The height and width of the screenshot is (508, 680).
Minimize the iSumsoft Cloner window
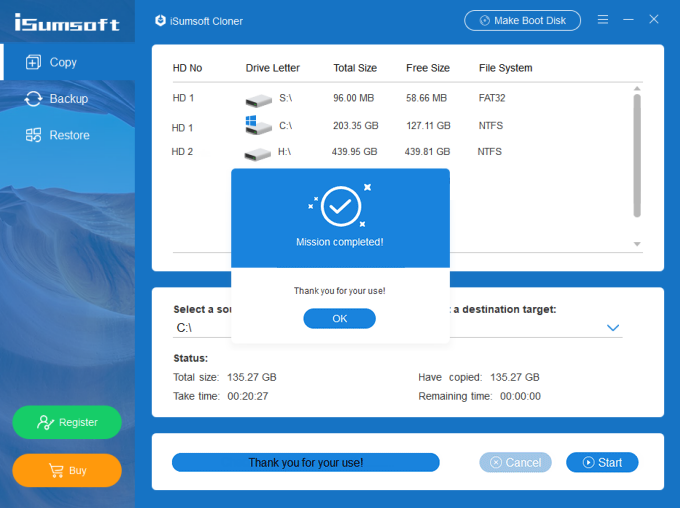coord(628,20)
